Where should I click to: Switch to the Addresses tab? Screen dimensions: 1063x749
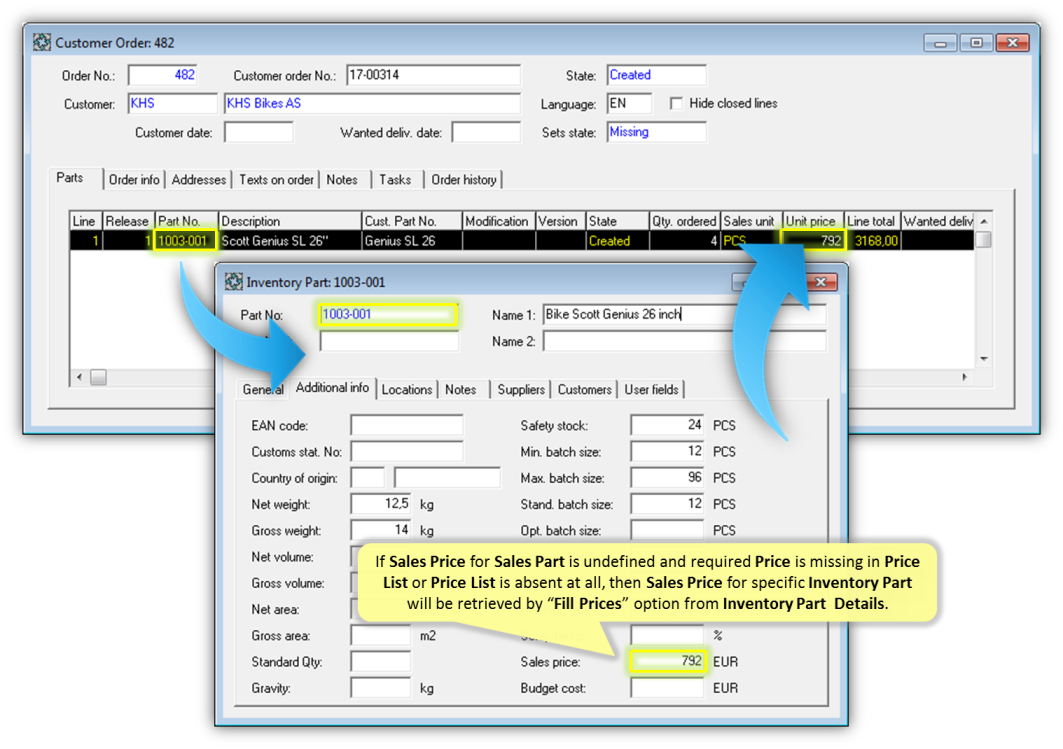point(199,180)
